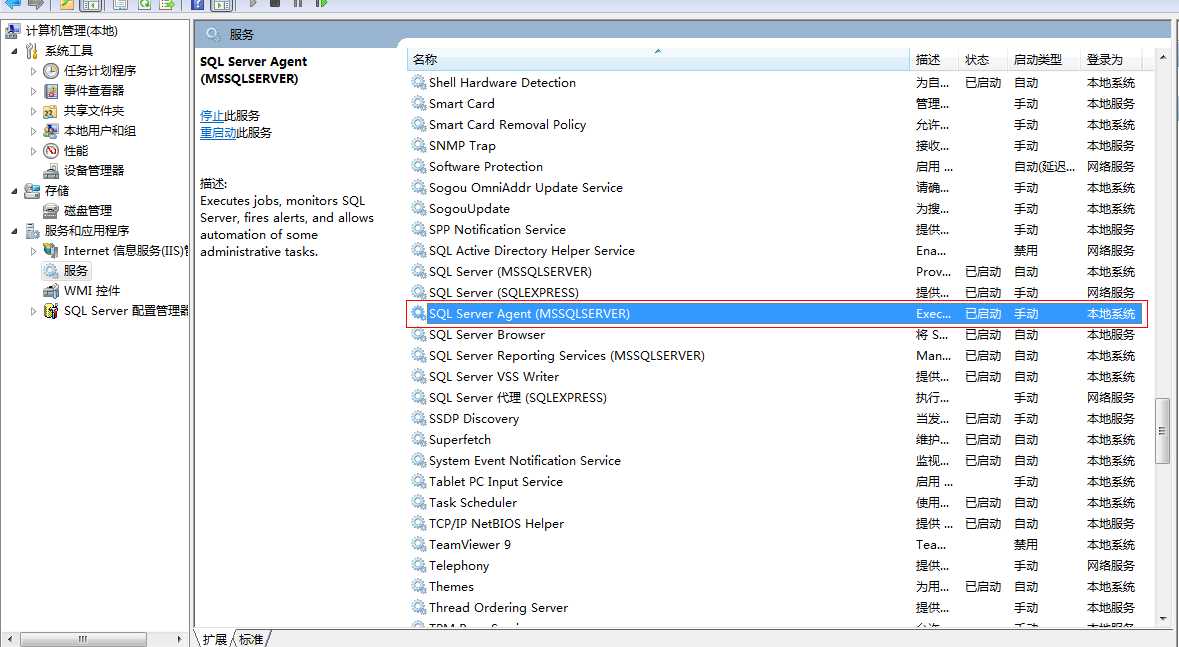The image size is (1179, 647).
Task: Select Thread Ordering Server service row
Action: pos(774,607)
